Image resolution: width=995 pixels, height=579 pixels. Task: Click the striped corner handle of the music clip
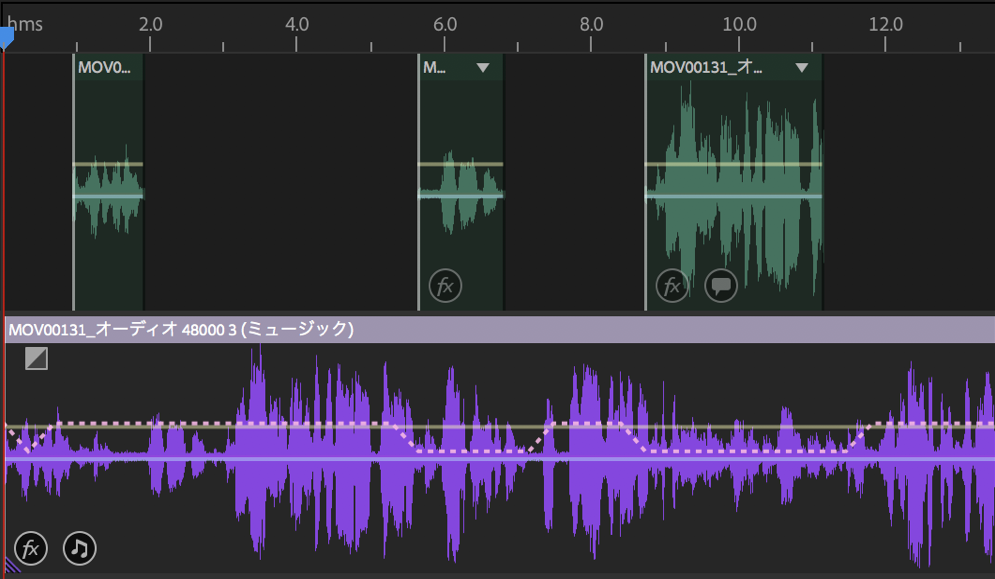(x=13, y=566)
